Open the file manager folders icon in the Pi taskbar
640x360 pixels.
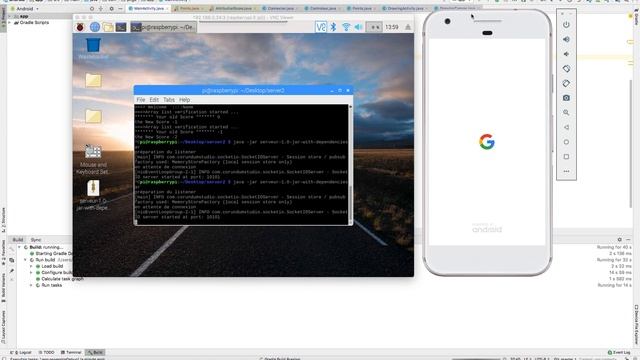[108, 27]
